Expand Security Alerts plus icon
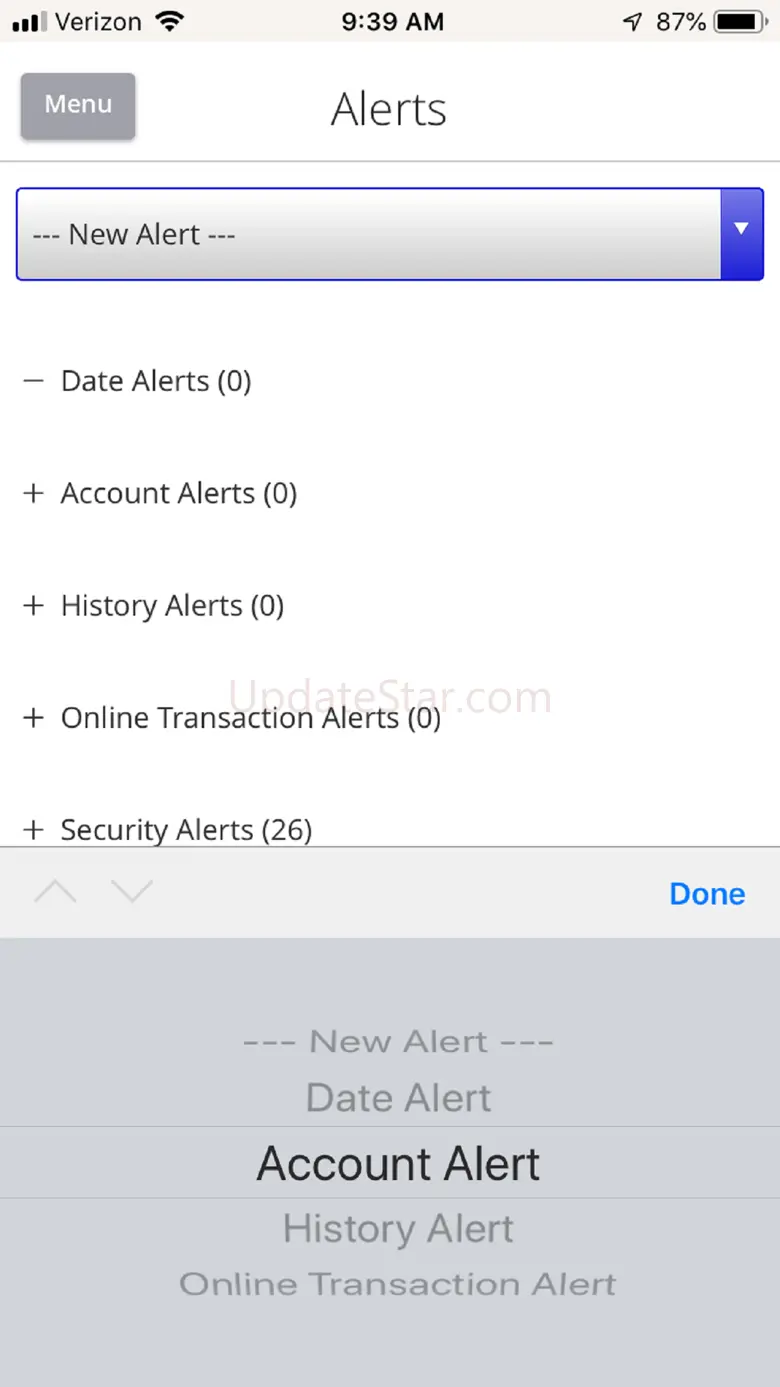 [34, 830]
